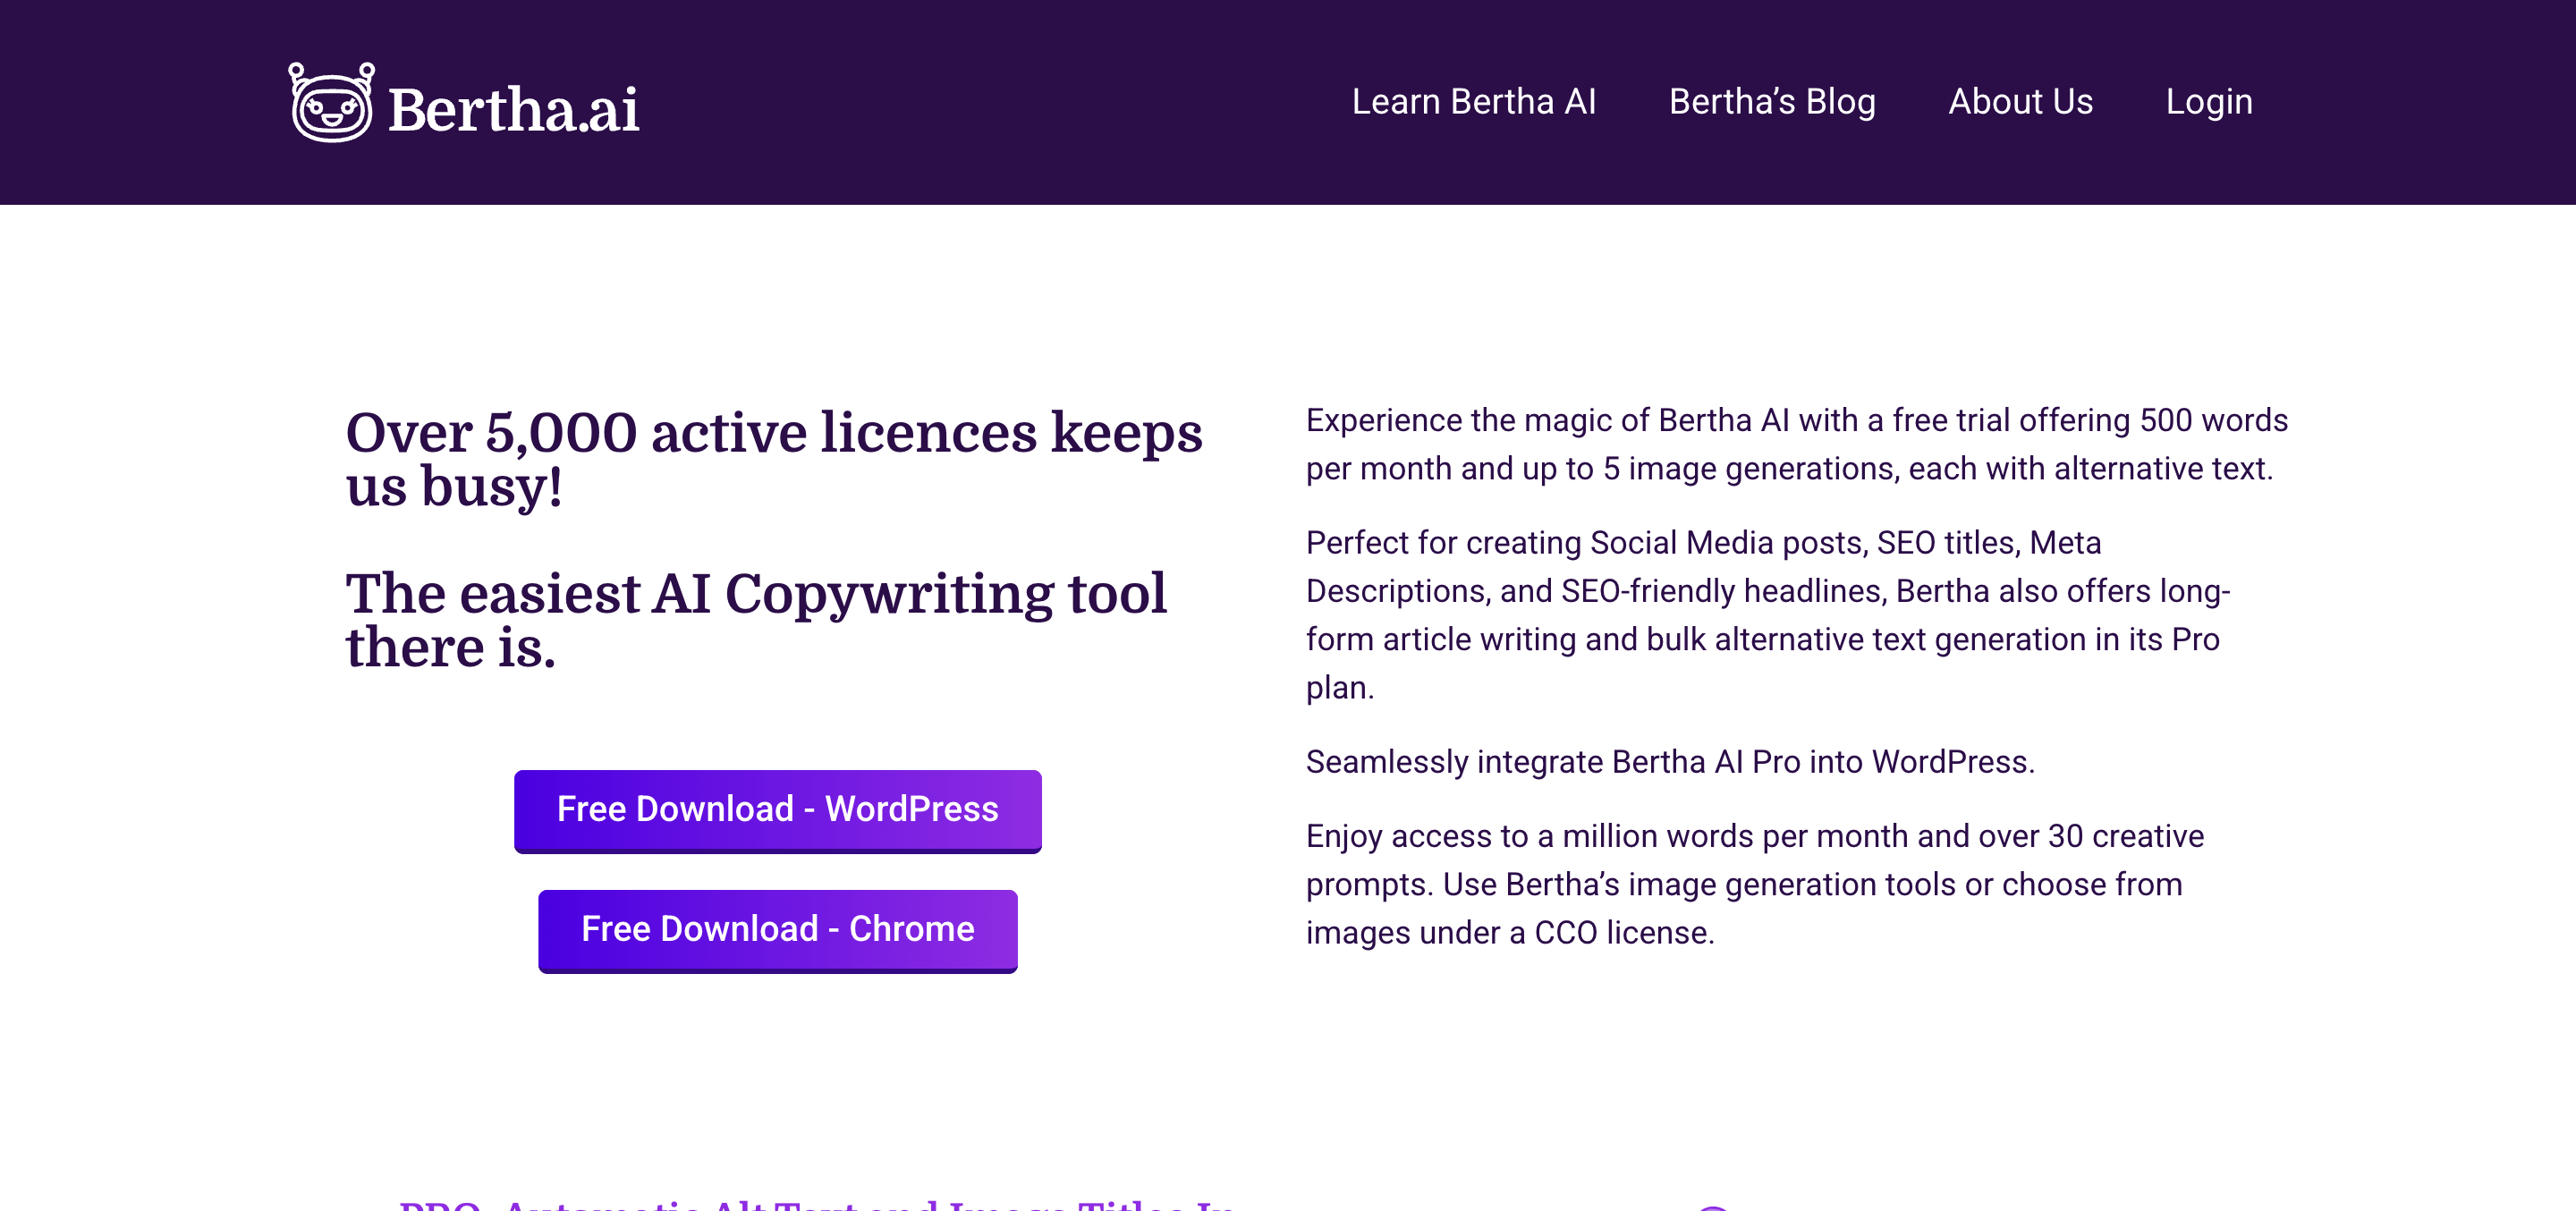Click the Bertha.ai wordmark text in header
Screen dimensions: 2576x1211
(x=513, y=109)
